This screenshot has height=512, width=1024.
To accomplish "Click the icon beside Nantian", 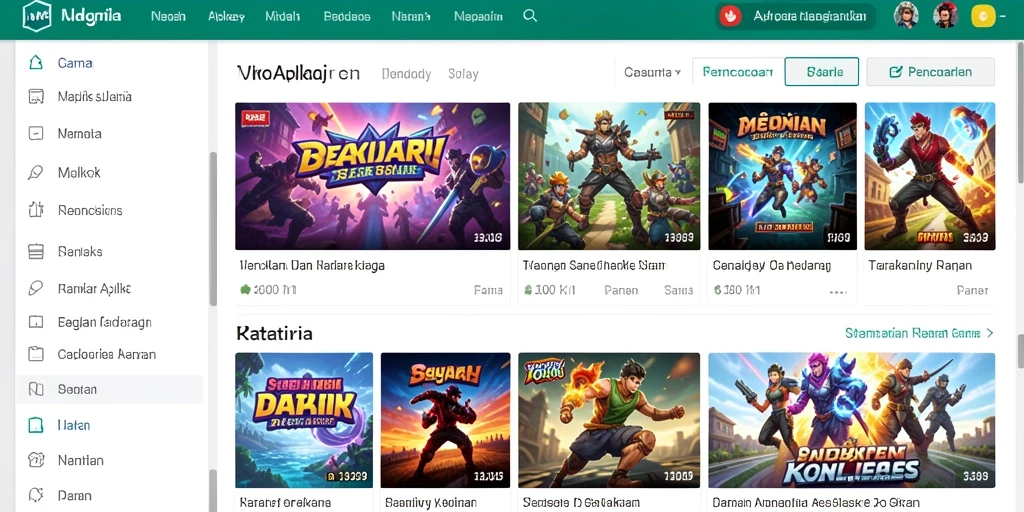I will click(36, 460).
